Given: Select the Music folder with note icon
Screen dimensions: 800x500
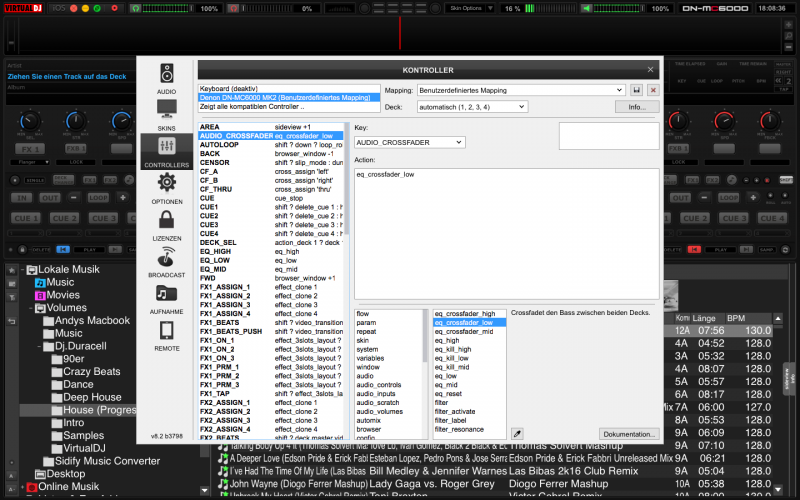Looking at the screenshot, I should (55, 282).
